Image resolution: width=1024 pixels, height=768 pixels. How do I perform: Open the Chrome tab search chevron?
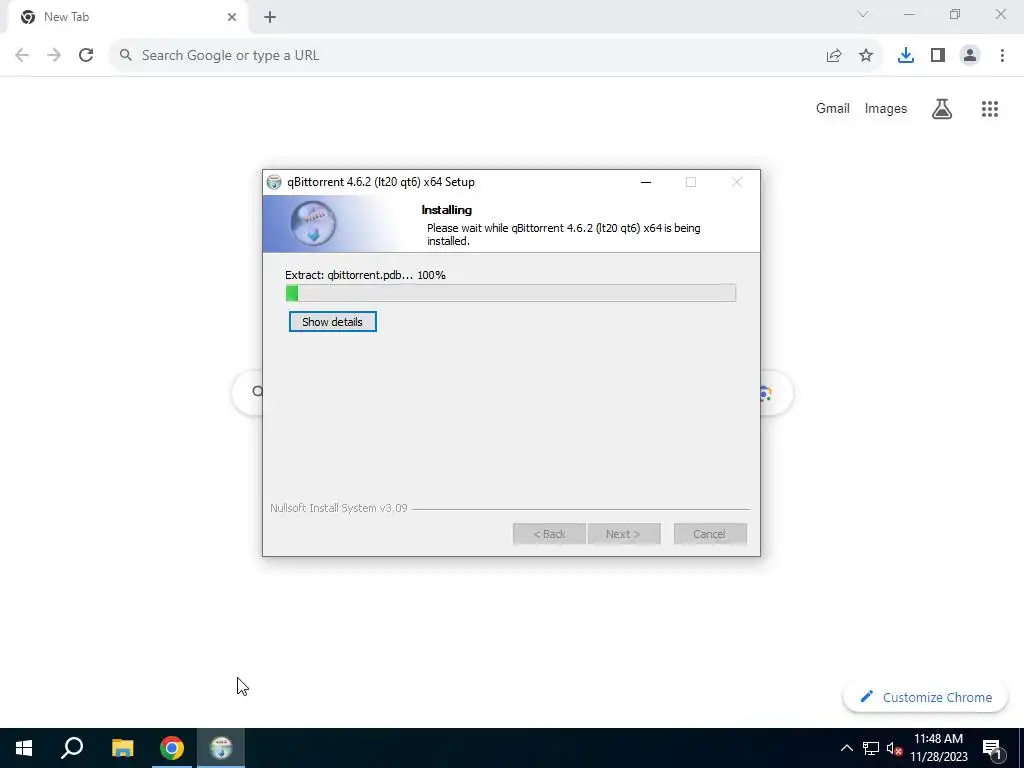[863, 14]
